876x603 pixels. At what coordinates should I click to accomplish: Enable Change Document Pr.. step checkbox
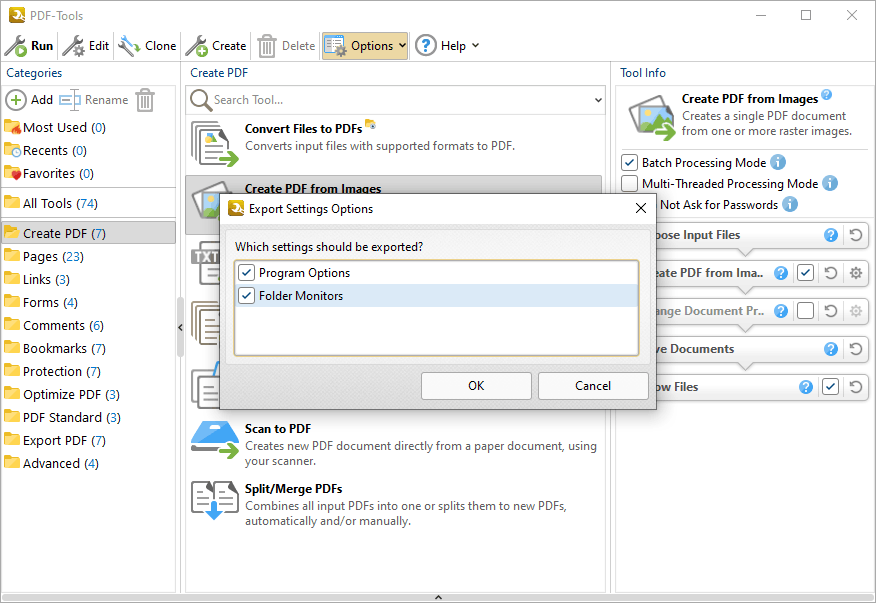[x=805, y=311]
